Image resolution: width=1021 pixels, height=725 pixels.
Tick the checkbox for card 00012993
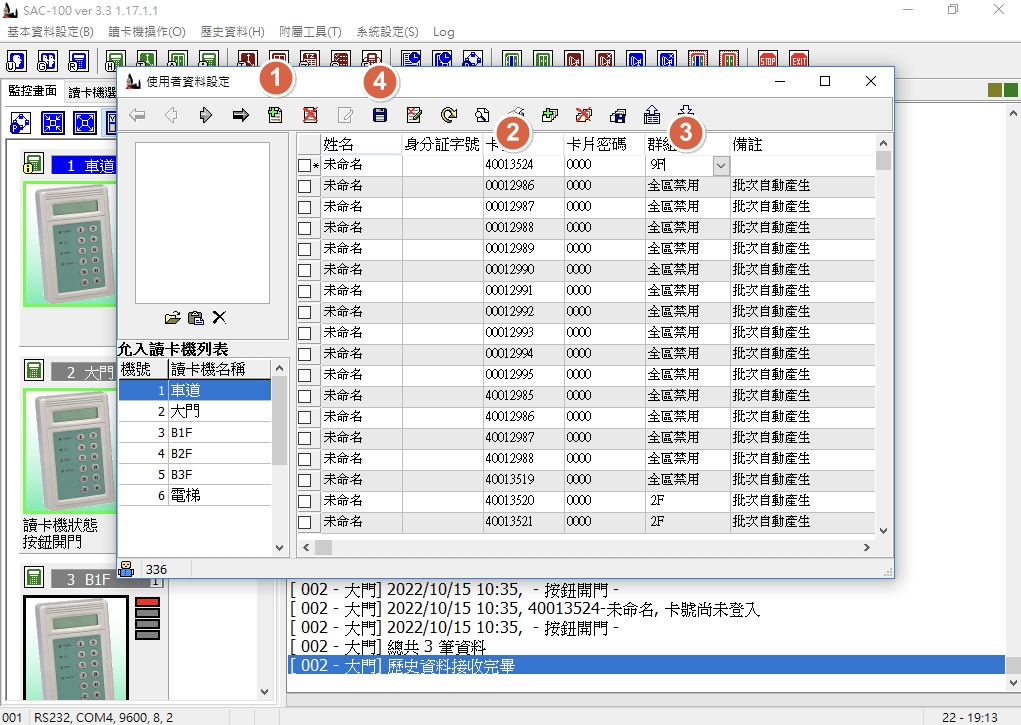coord(304,333)
